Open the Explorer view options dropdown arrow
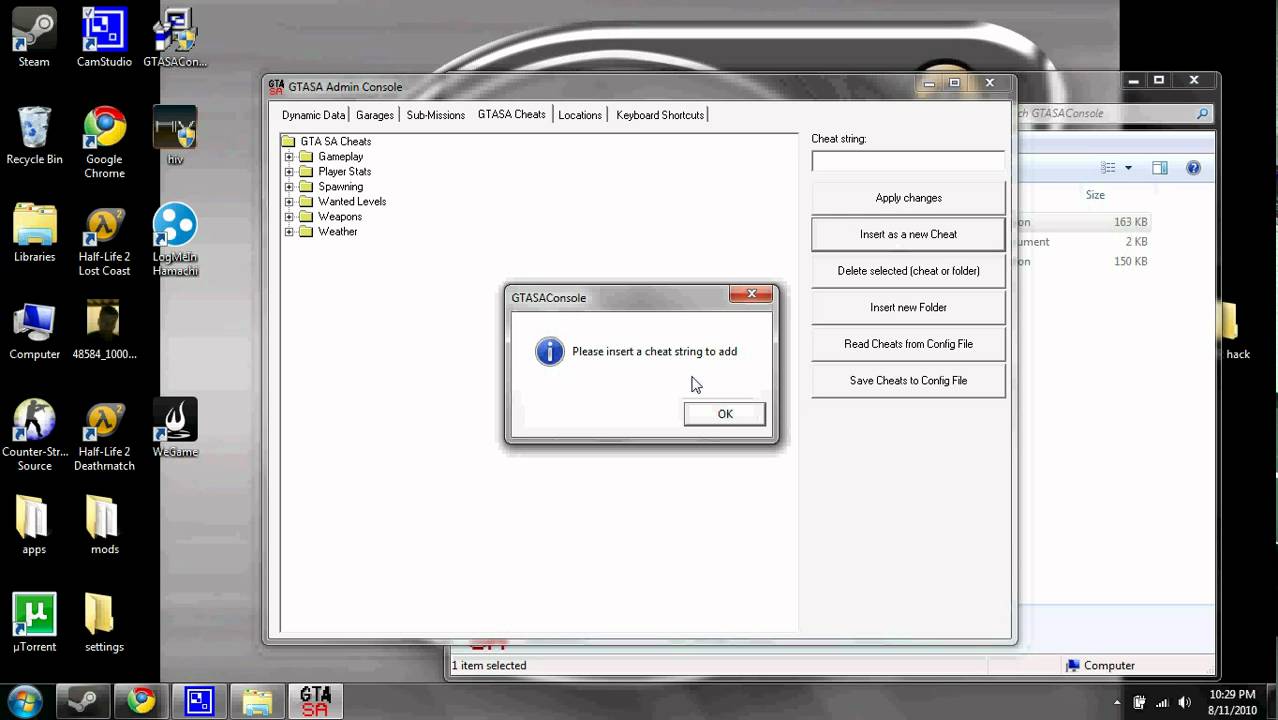 click(1128, 168)
